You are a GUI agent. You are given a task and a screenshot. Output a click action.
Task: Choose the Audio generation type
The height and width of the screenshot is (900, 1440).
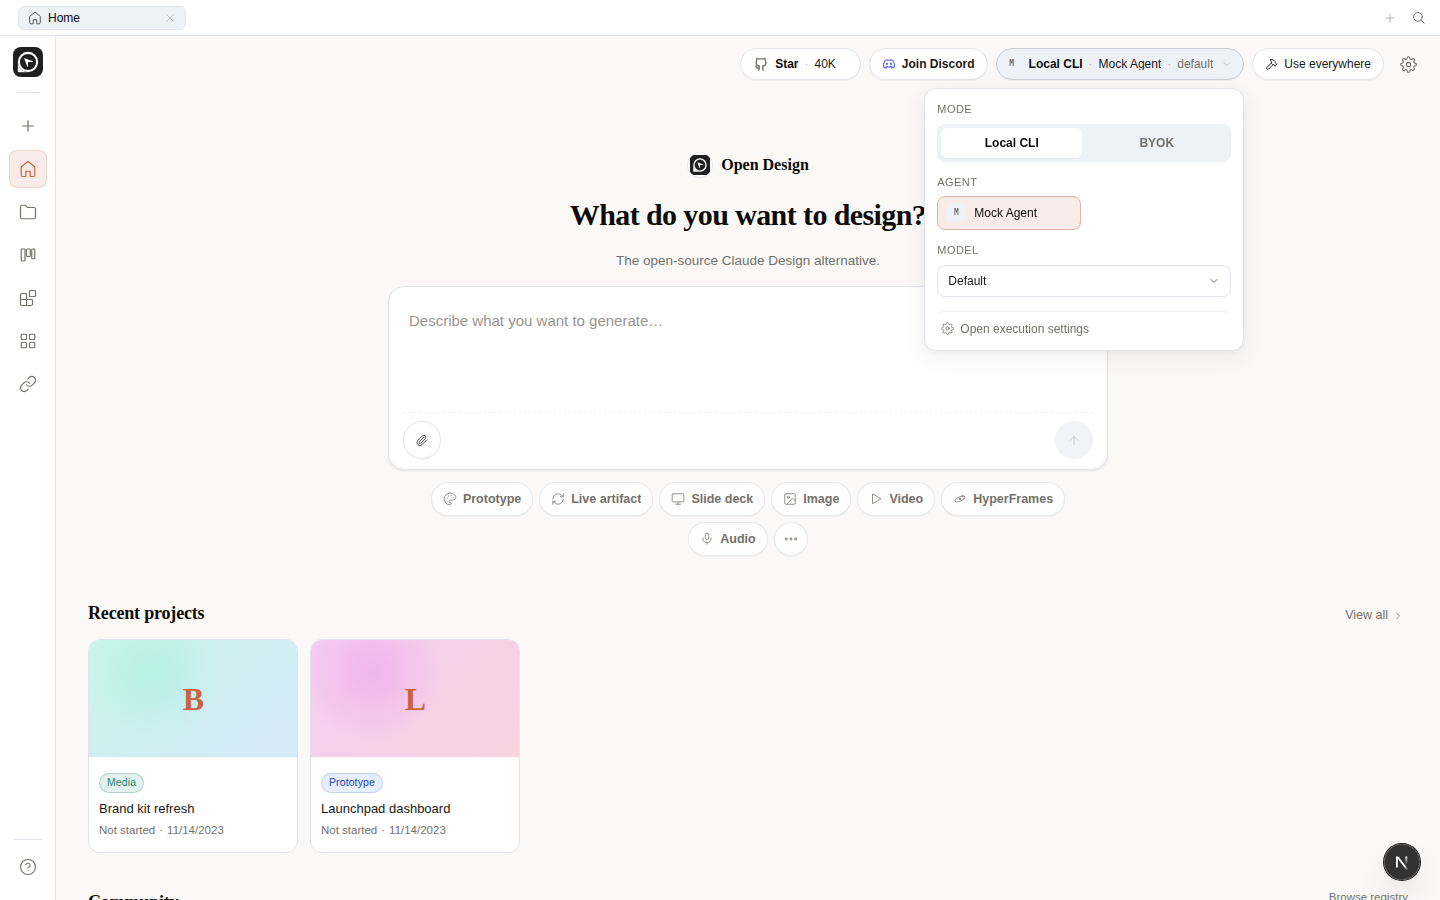(x=728, y=539)
